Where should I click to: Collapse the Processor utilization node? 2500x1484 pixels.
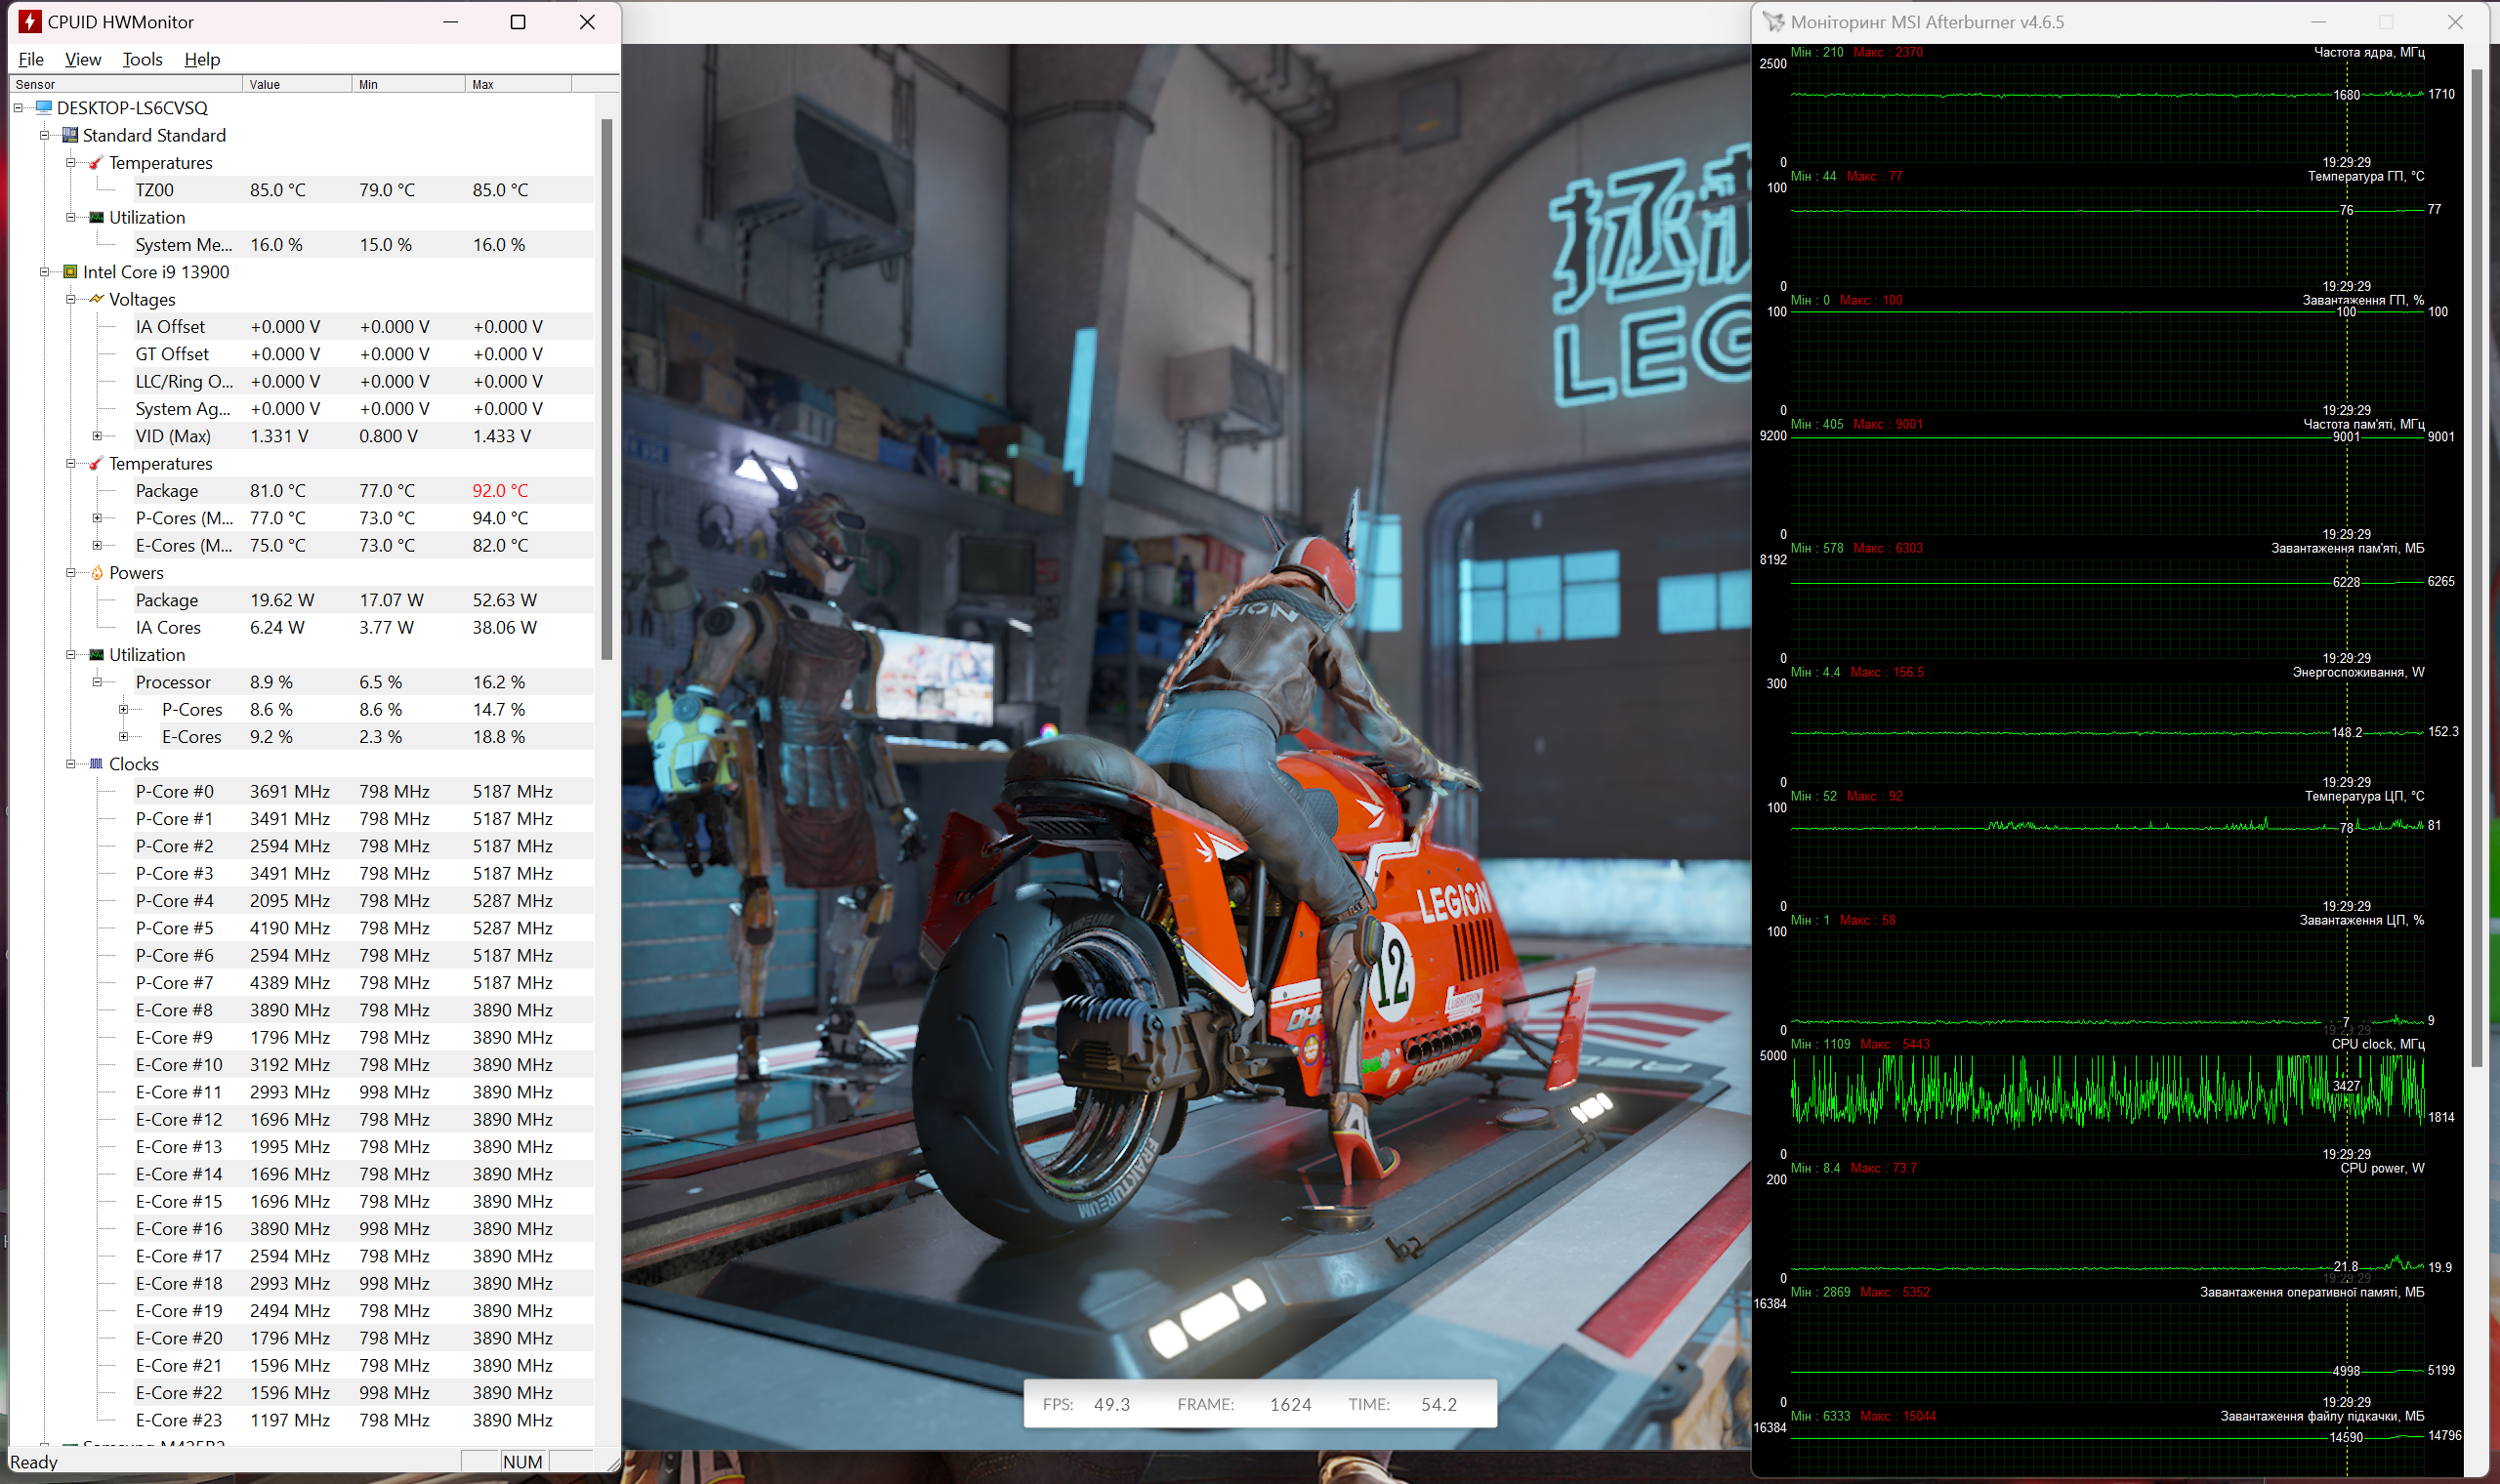coord(97,682)
